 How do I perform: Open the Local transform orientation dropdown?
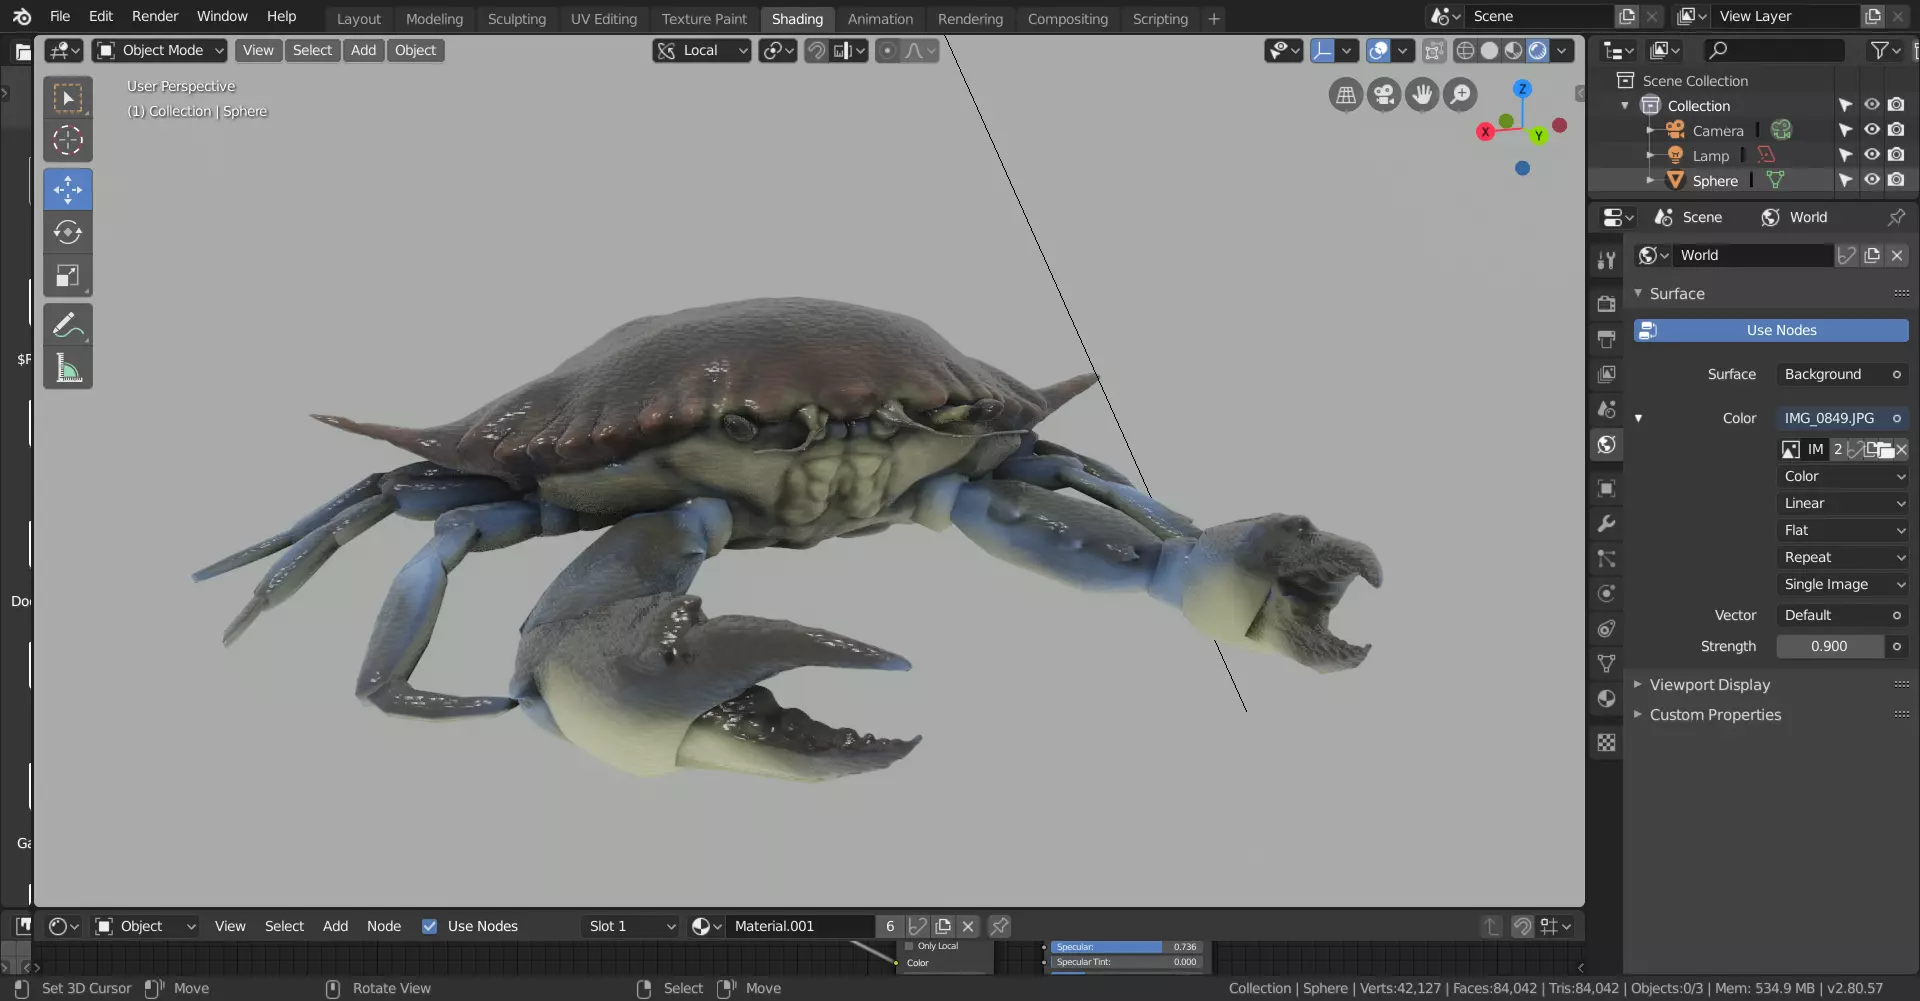coord(702,50)
